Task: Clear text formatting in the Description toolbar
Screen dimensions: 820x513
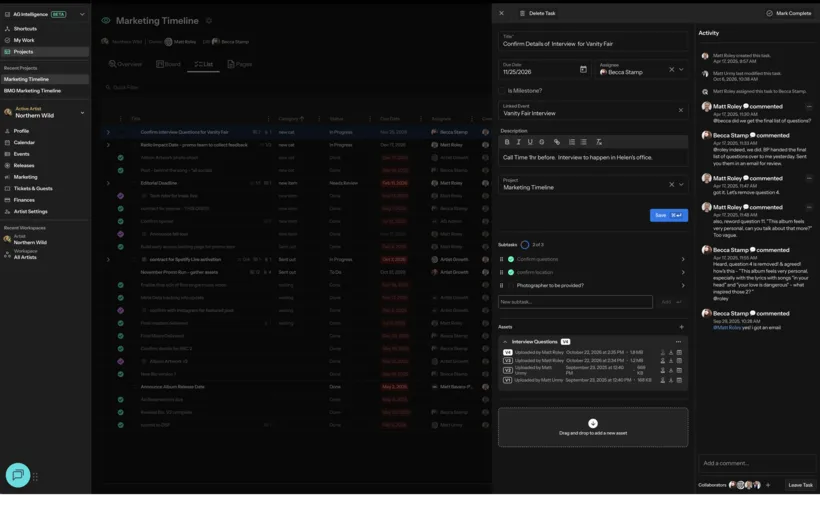Action: coord(599,142)
